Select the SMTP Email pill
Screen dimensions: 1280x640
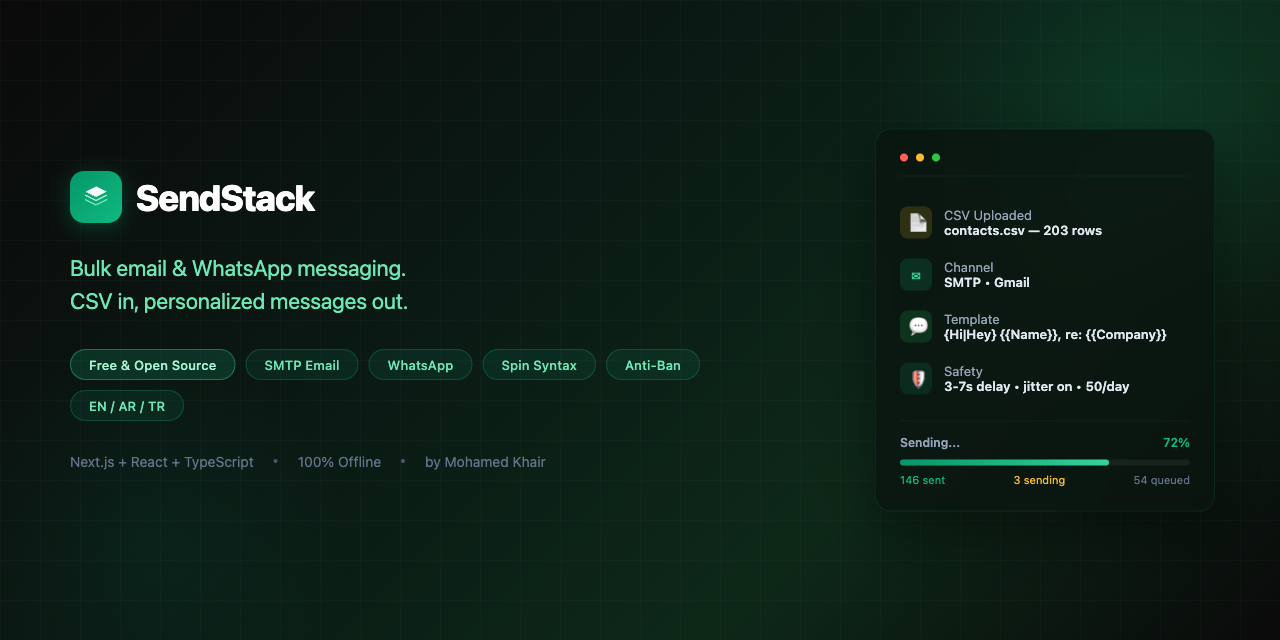[302, 365]
